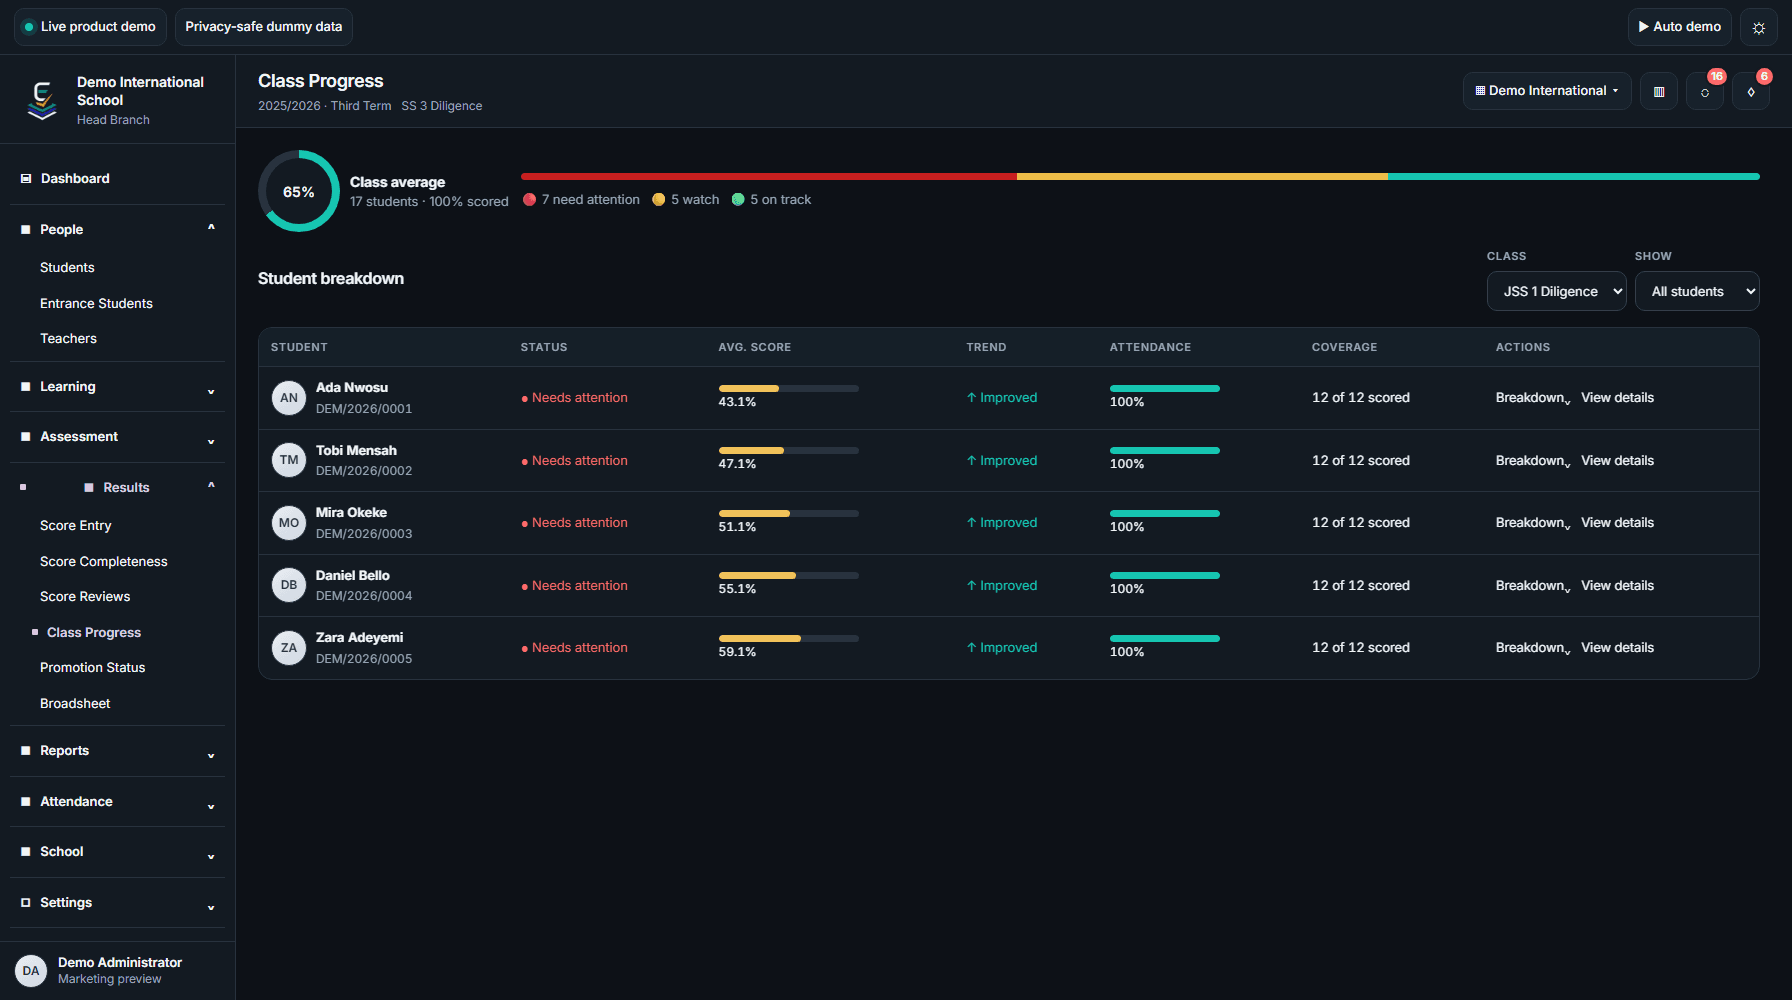This screenshot has height=1000, width=1792.
Task: Click the TM avatar for Tobi Mensah
Action: click(x=289, y=461)
